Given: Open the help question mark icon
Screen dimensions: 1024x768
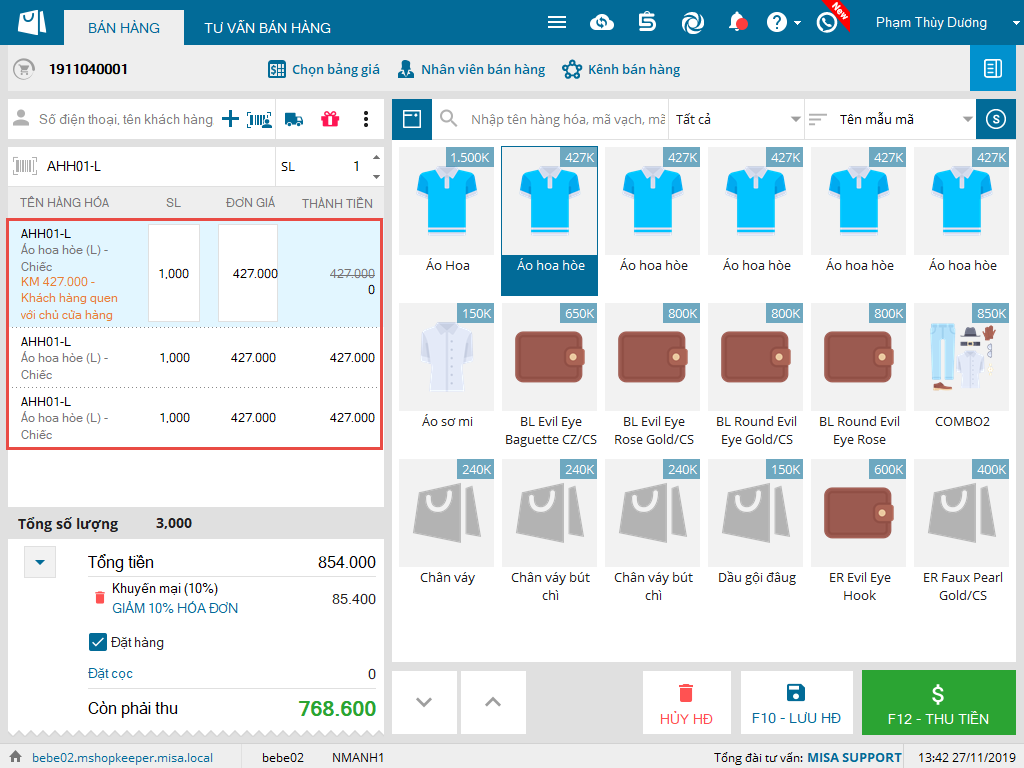Looking at the screenshot, I should (776, 23).
